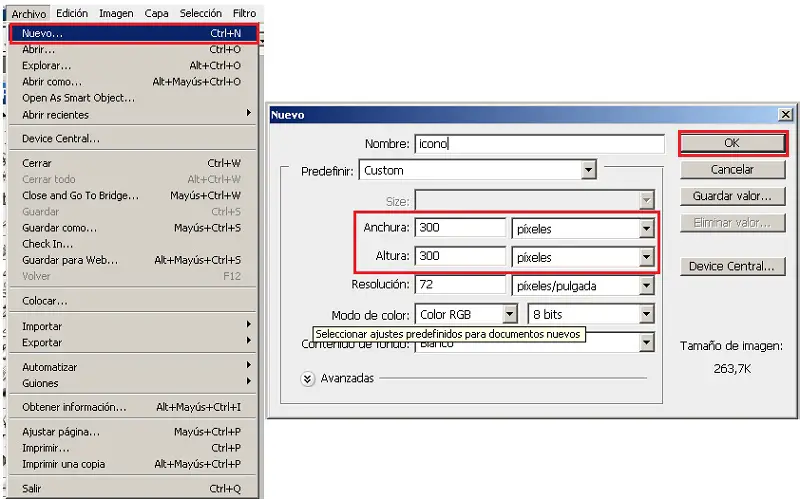Click OK in Nuevo dialog

(732, 143)
